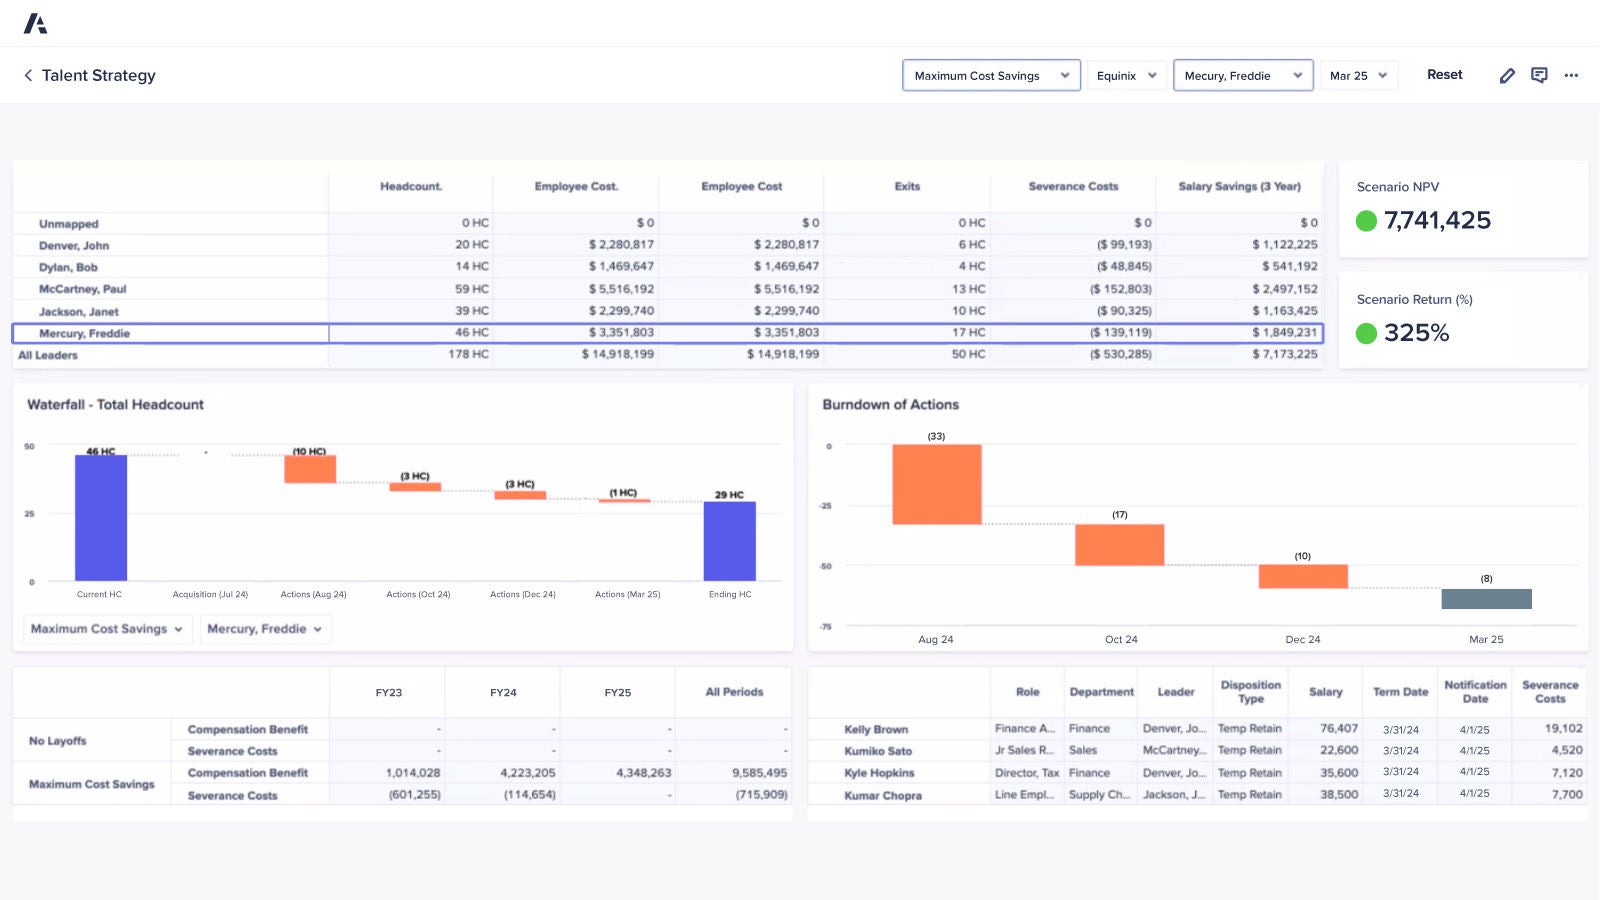The image size is (1600, 900).
Task: Click the green status indicator beside Scenario NPV
Action: click(x=1368, y=221)
